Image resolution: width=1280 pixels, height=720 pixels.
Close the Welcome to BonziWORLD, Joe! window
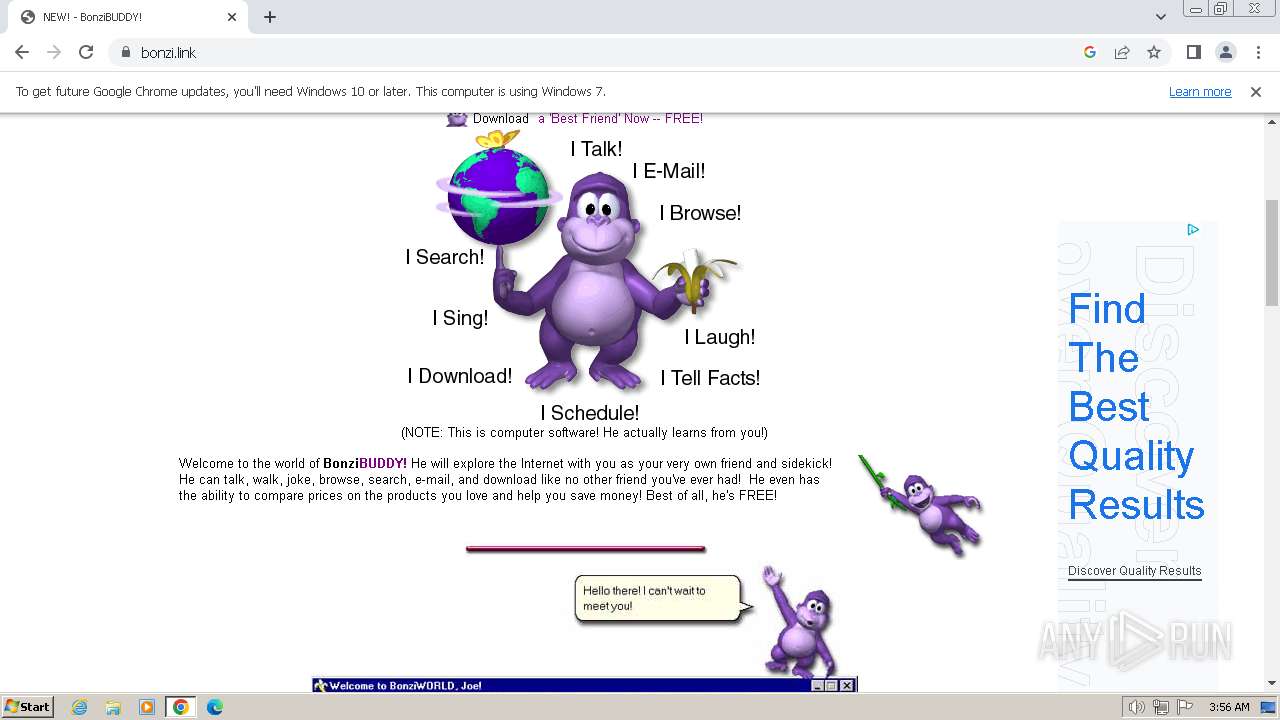click(x=847, y=686)
